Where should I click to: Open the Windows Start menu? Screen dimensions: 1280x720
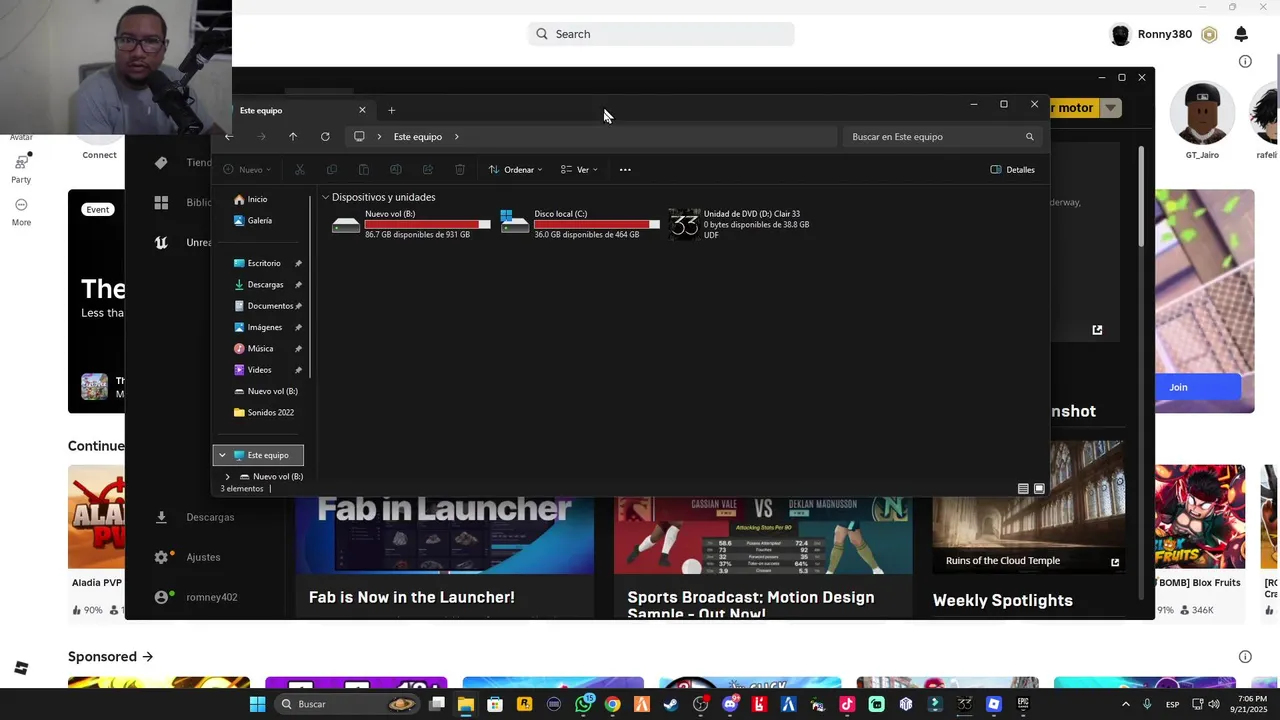tap(257, 704)
